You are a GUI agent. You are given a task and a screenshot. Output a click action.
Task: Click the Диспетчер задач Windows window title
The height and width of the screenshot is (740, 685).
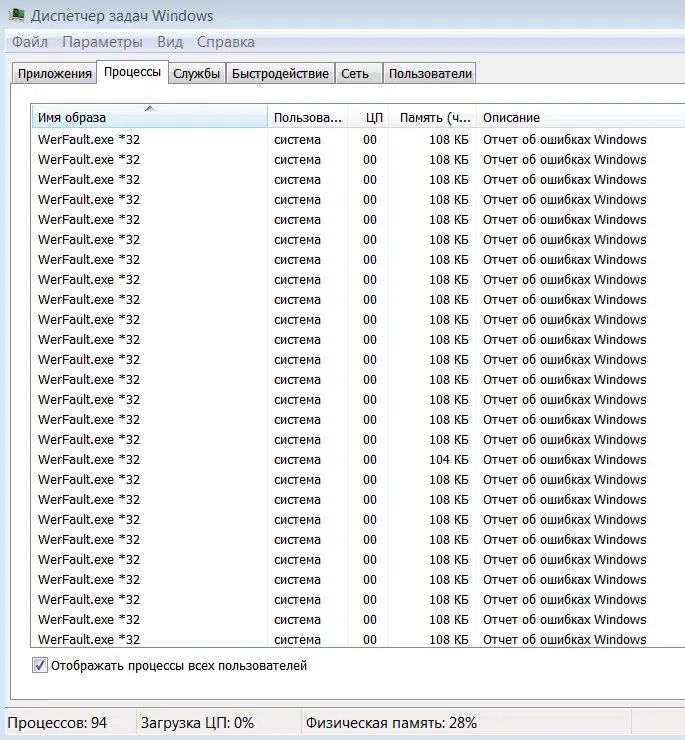point(122,16)
